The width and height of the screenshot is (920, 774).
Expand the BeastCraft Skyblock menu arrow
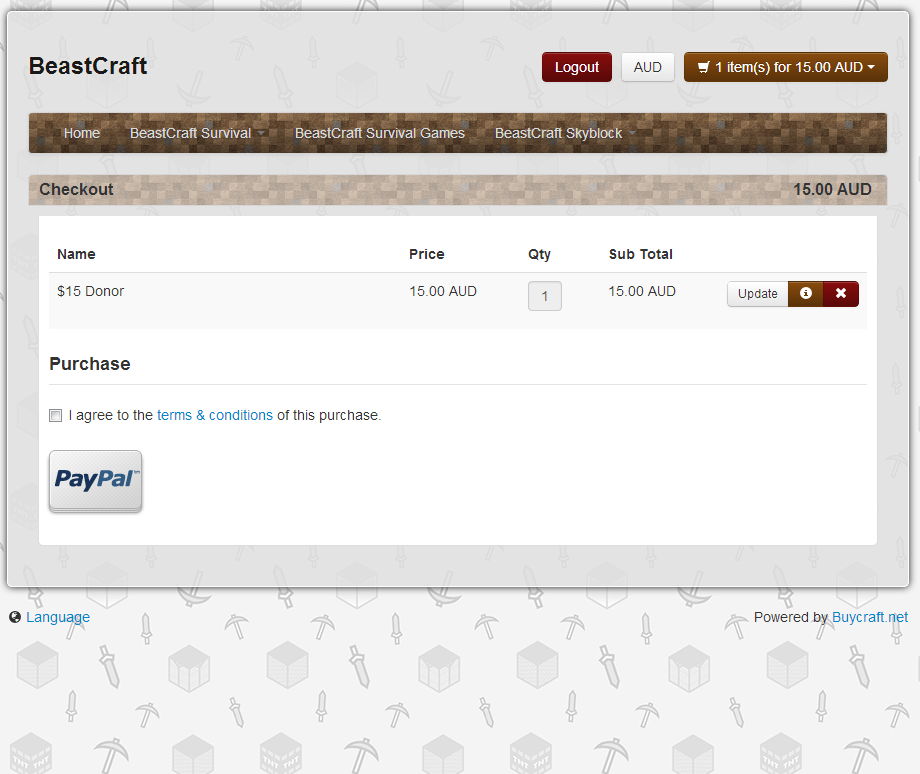(x=632, y=134)
